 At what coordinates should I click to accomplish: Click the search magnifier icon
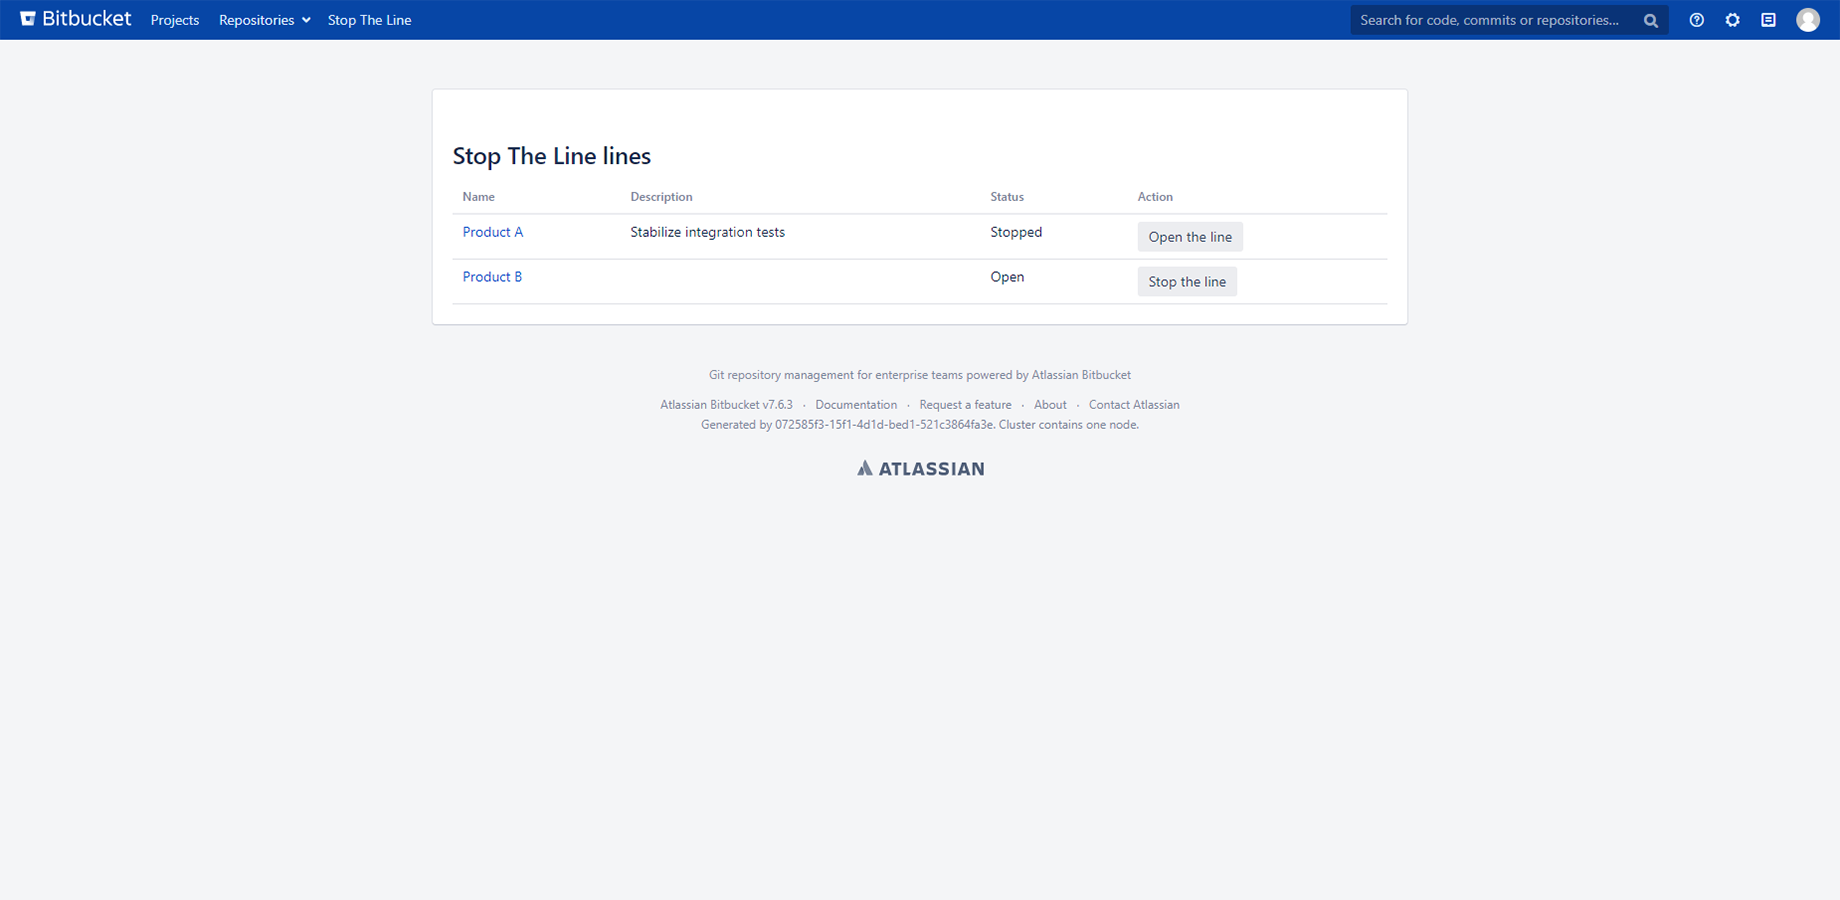click(x=1650, y=20)
